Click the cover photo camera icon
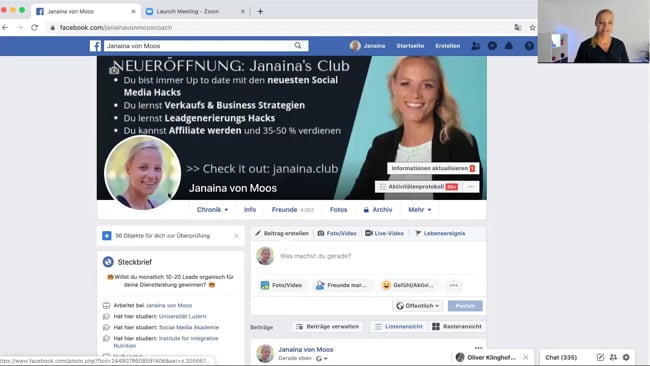The height and width of the screenshot is (366, 650). click(114, 70)
